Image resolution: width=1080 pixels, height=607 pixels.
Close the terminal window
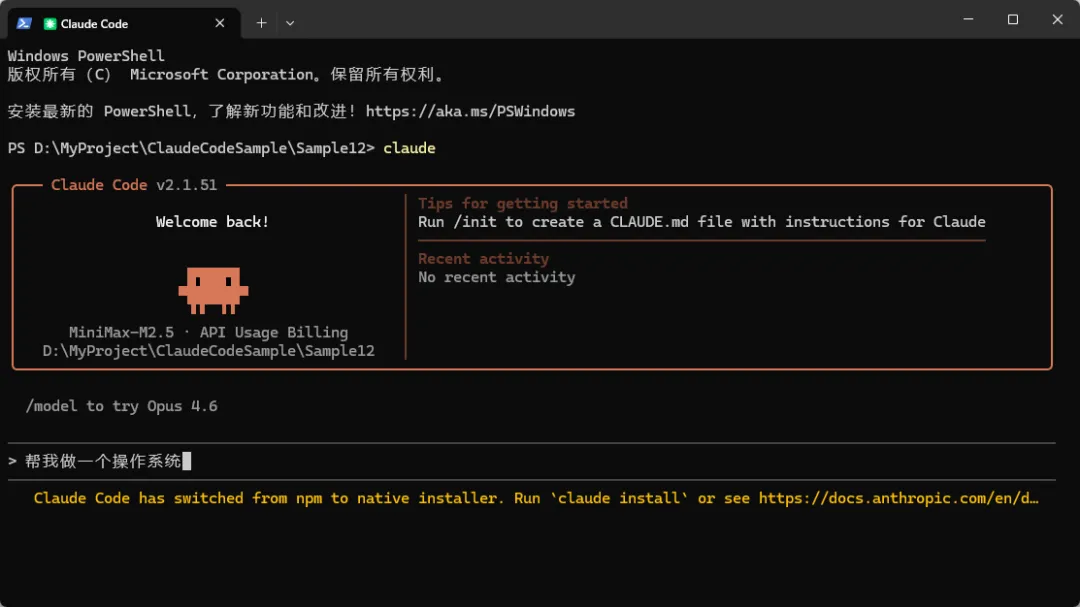pos(1057,19)
